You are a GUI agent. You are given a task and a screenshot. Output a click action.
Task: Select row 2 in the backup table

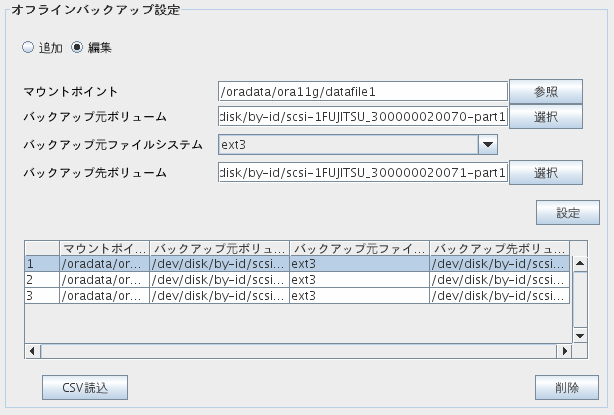point(297,280)
